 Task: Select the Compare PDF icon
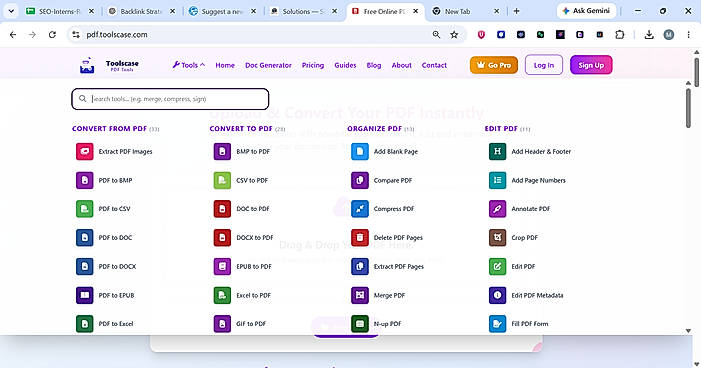pos(360,180)
